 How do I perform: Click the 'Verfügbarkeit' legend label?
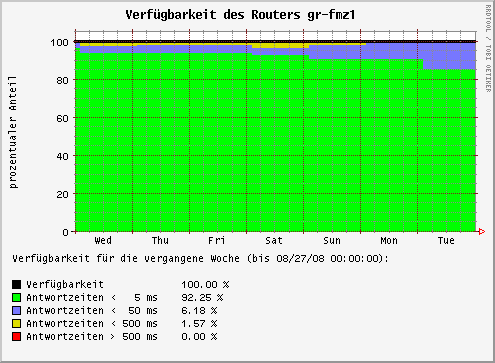point(65,284)
